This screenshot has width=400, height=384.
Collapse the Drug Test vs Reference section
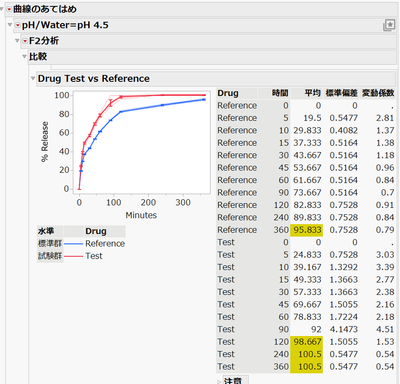(x=33, y=79)
